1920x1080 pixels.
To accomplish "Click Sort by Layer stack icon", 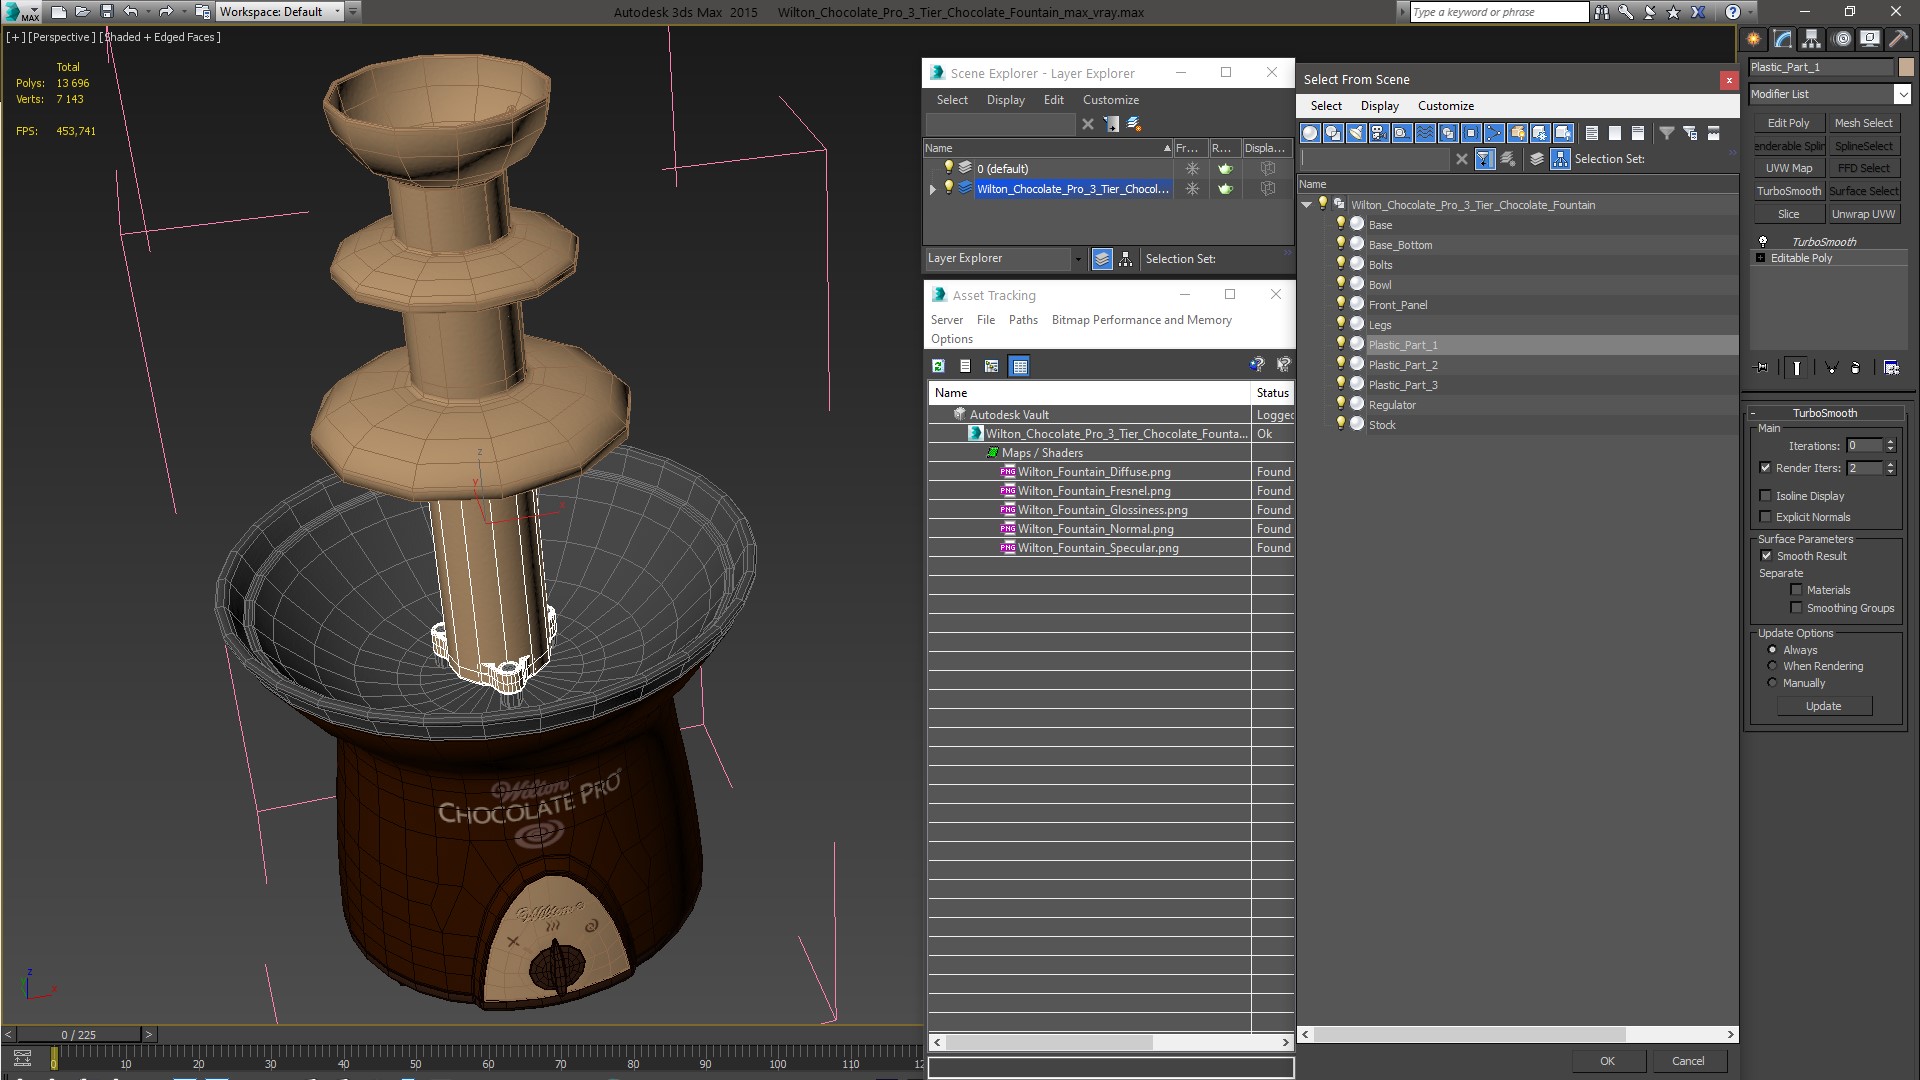I will [1537, 159].
